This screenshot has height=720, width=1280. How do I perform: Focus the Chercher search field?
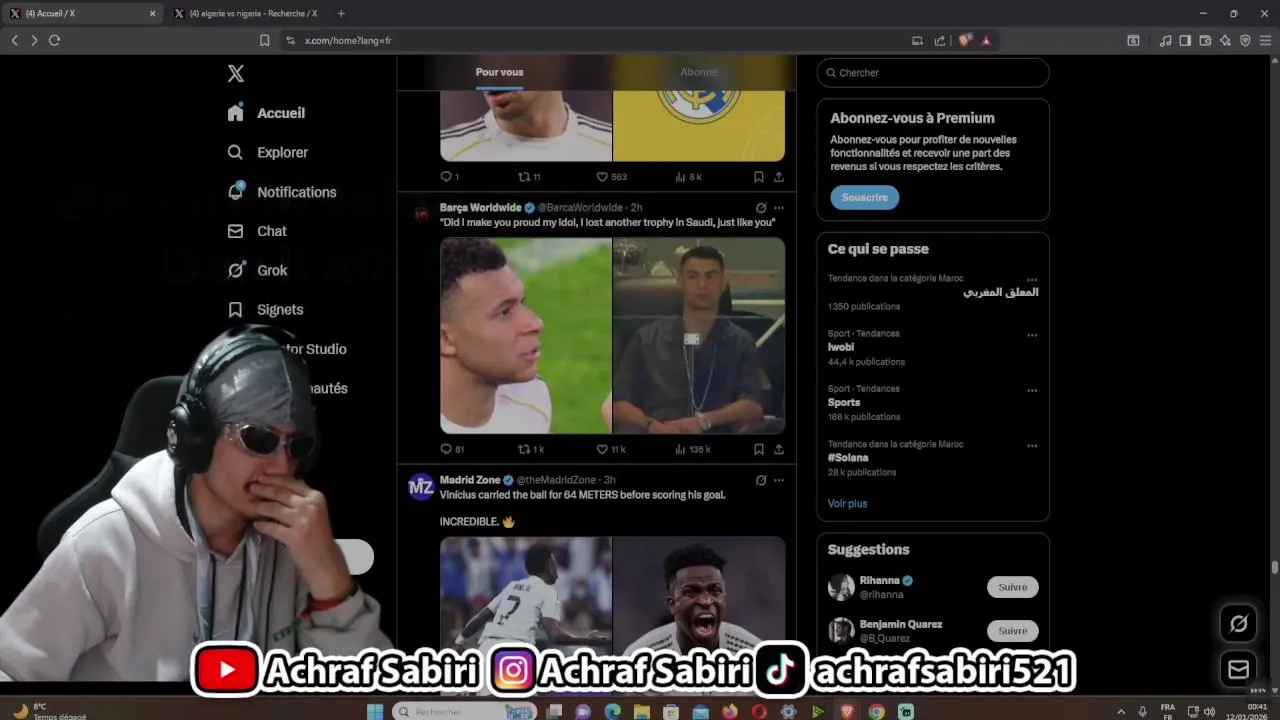tap(933, 73)
